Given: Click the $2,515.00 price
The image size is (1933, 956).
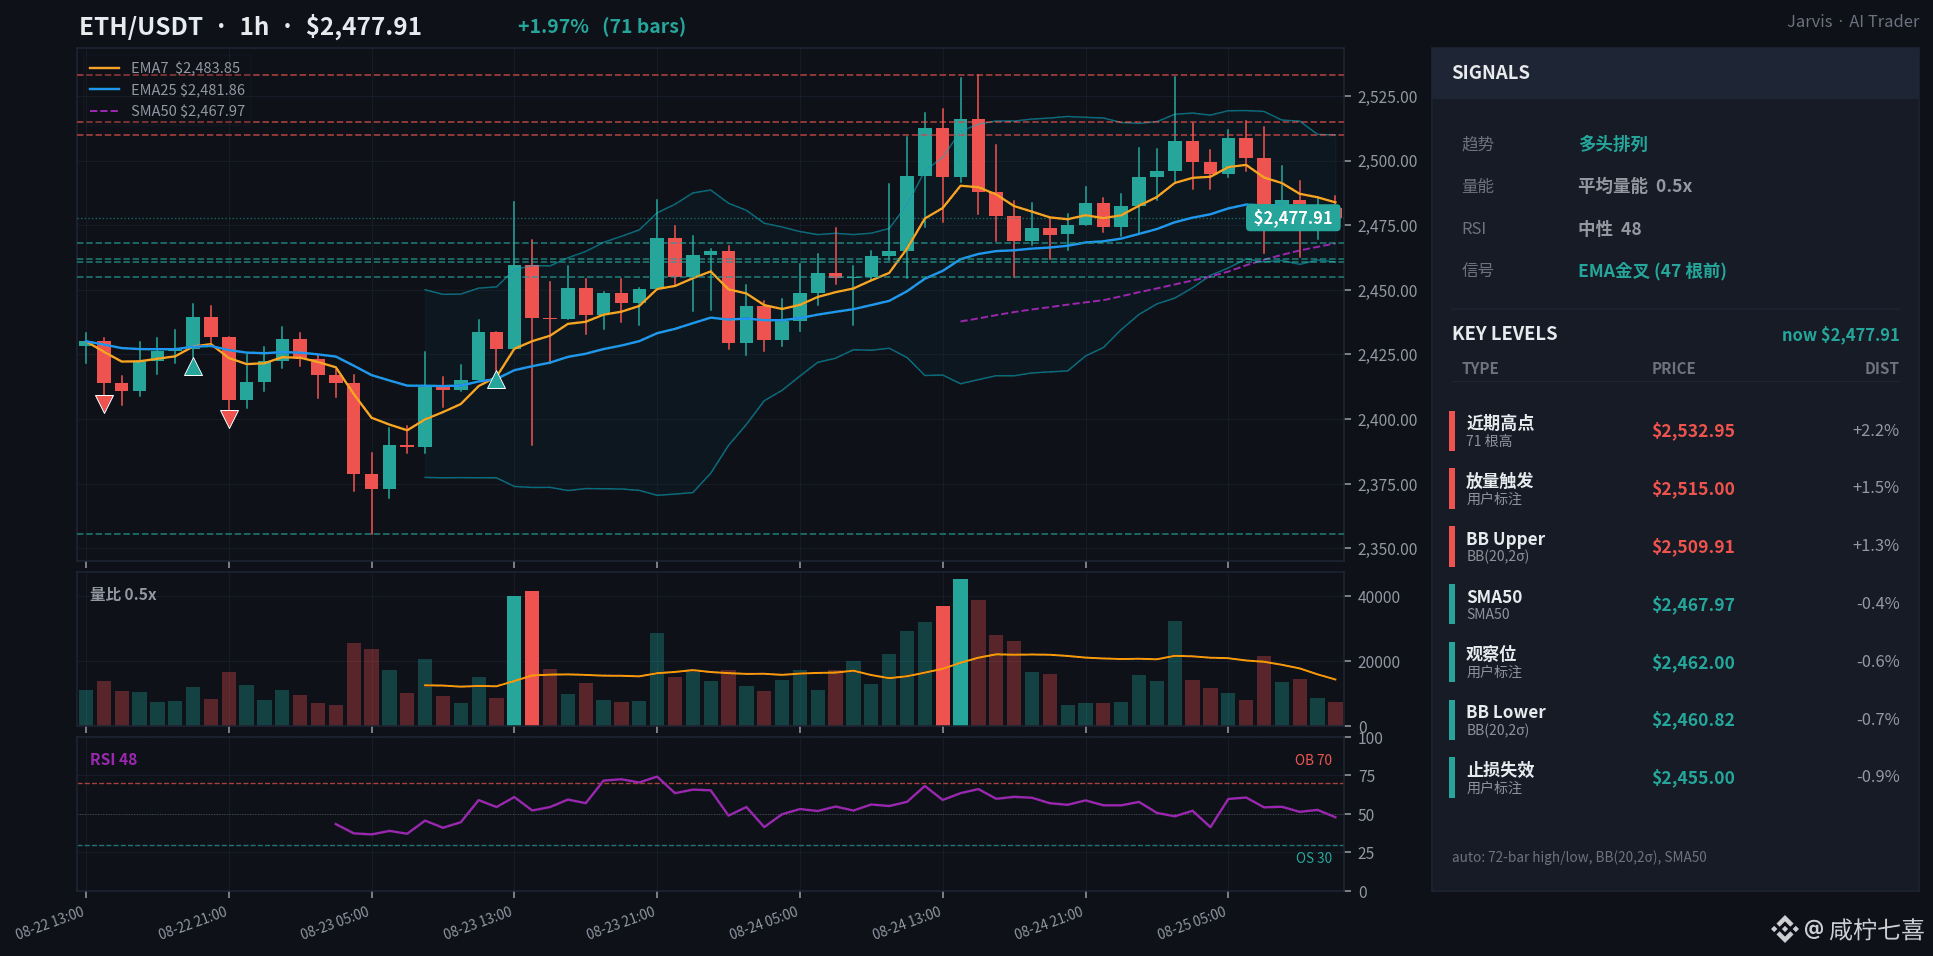Looking at the screenshot, I should 1693,489.
